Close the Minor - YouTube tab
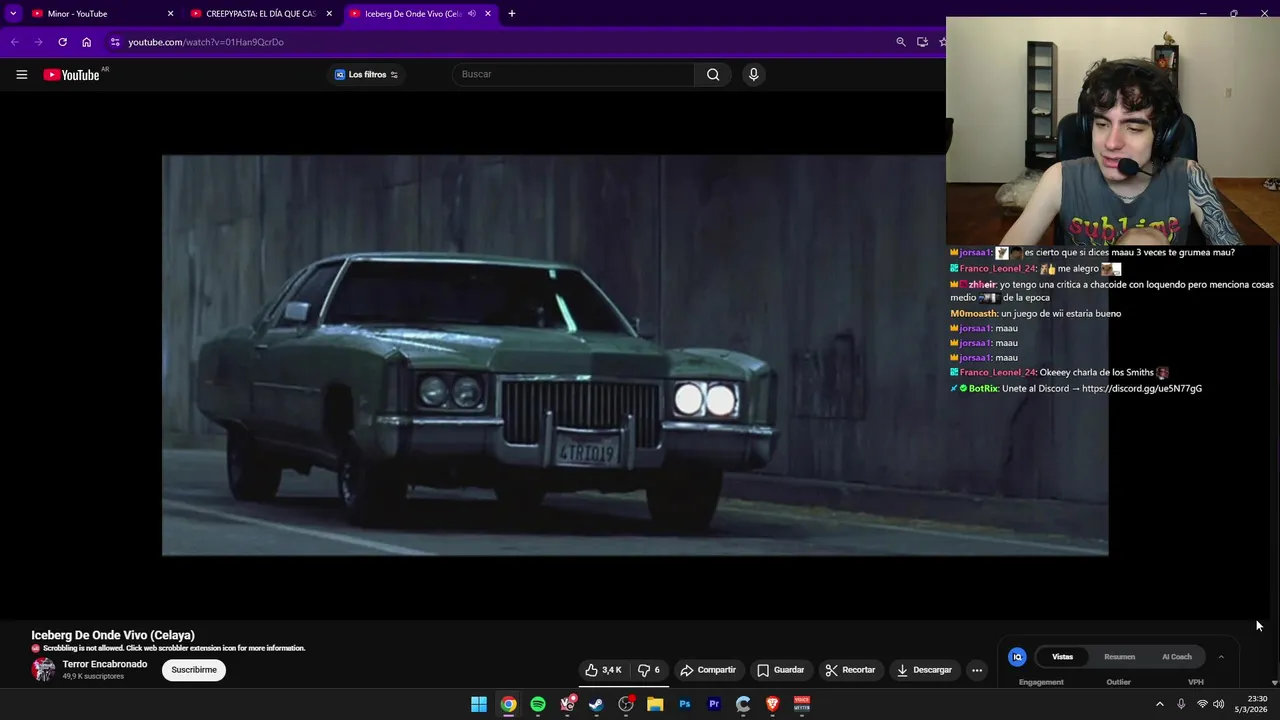Image resolution: width=1280 pixels, height=720 pixels. point(170,14)
